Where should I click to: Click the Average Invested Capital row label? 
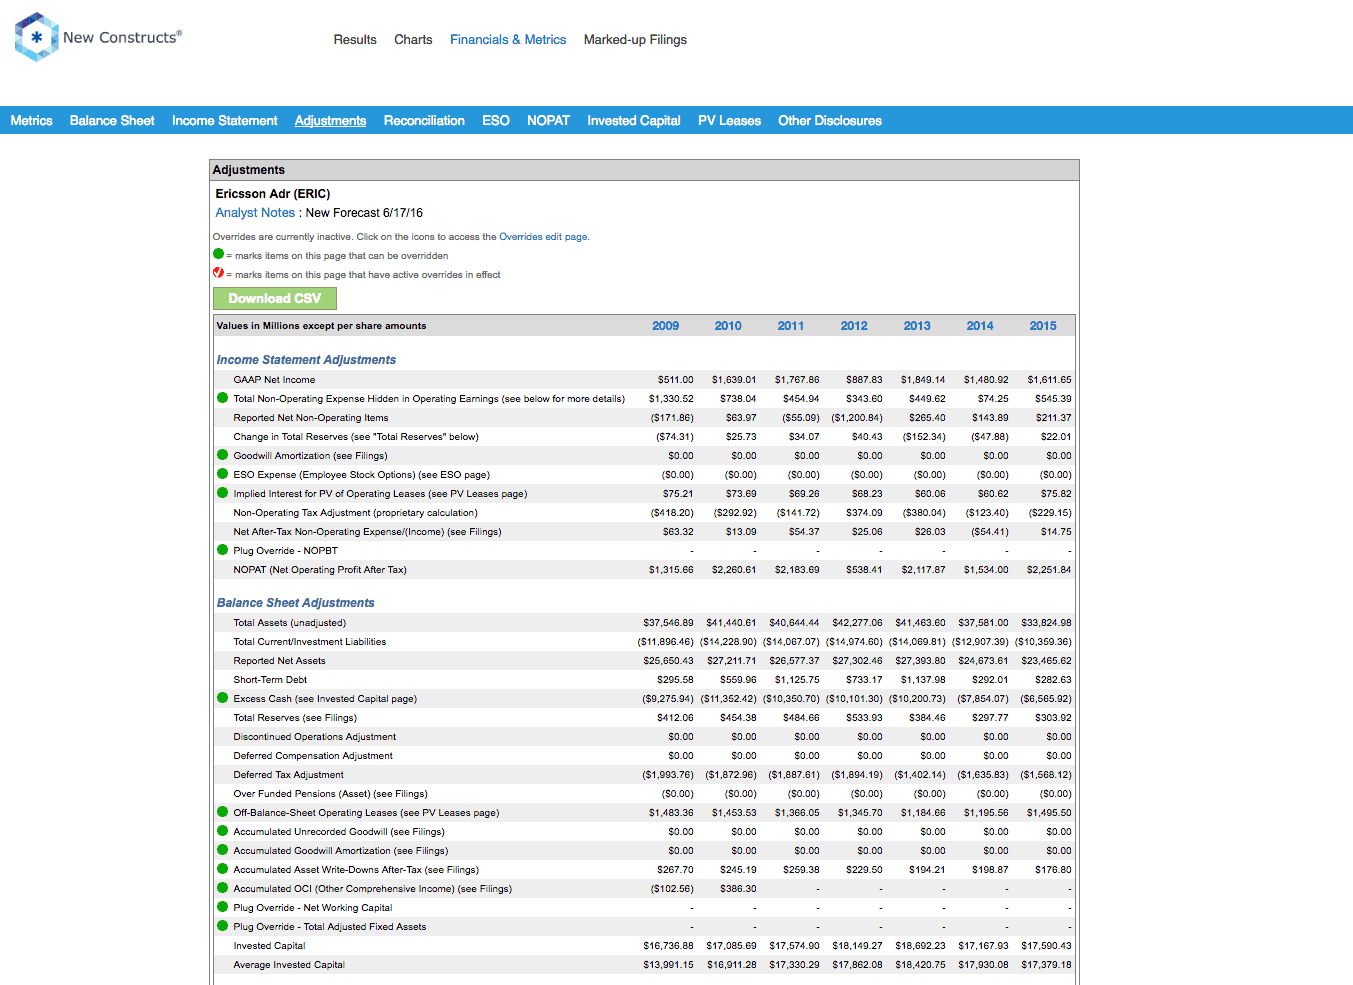289,965
